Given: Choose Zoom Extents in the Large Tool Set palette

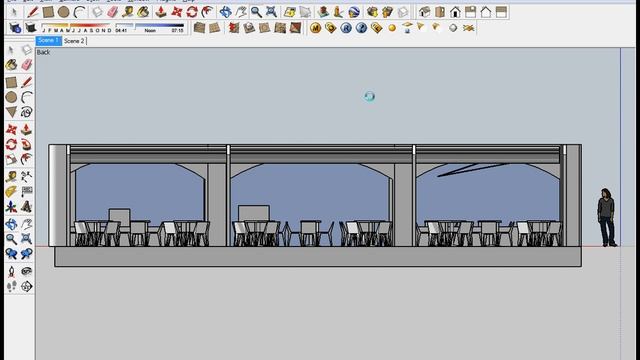Looking at the screenshot, I should tap(27, 238).
